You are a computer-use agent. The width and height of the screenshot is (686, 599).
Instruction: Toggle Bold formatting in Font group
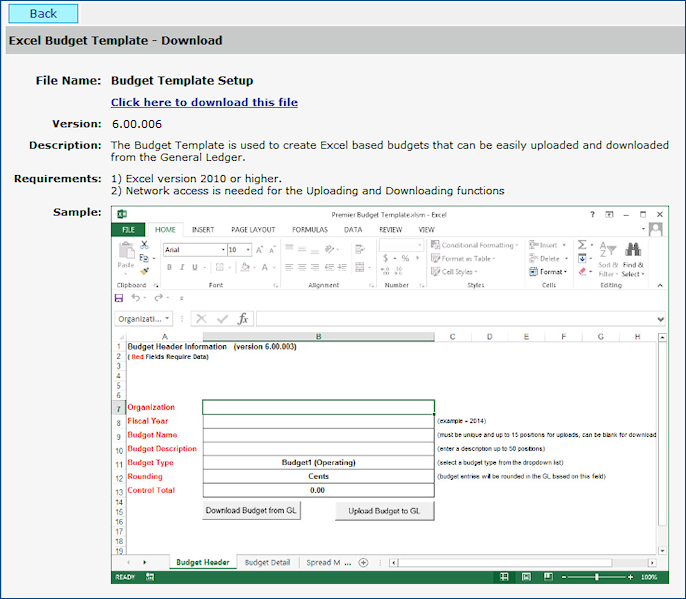(169, 268)
